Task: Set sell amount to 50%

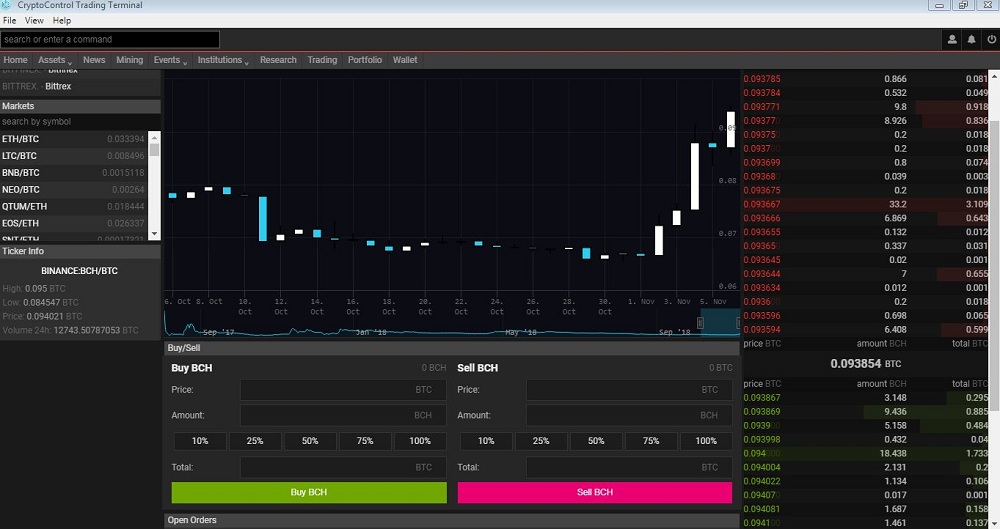Action: 596,441
